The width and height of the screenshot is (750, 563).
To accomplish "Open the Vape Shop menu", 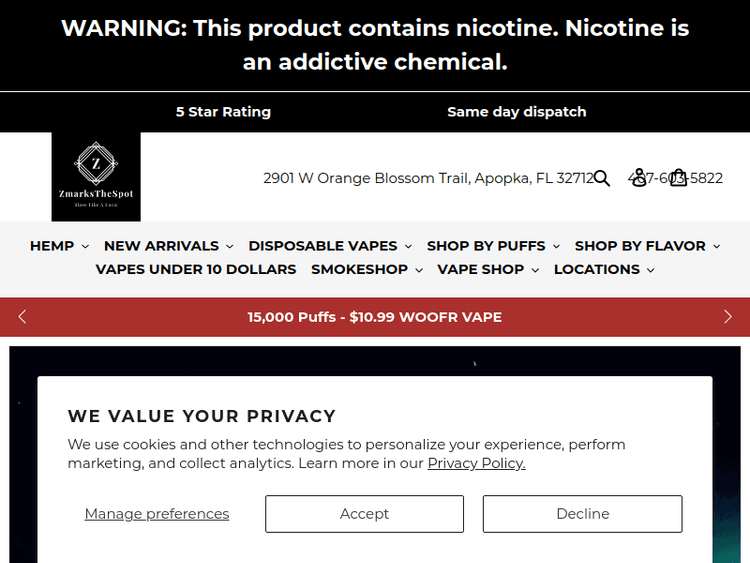I will point(488,269).
